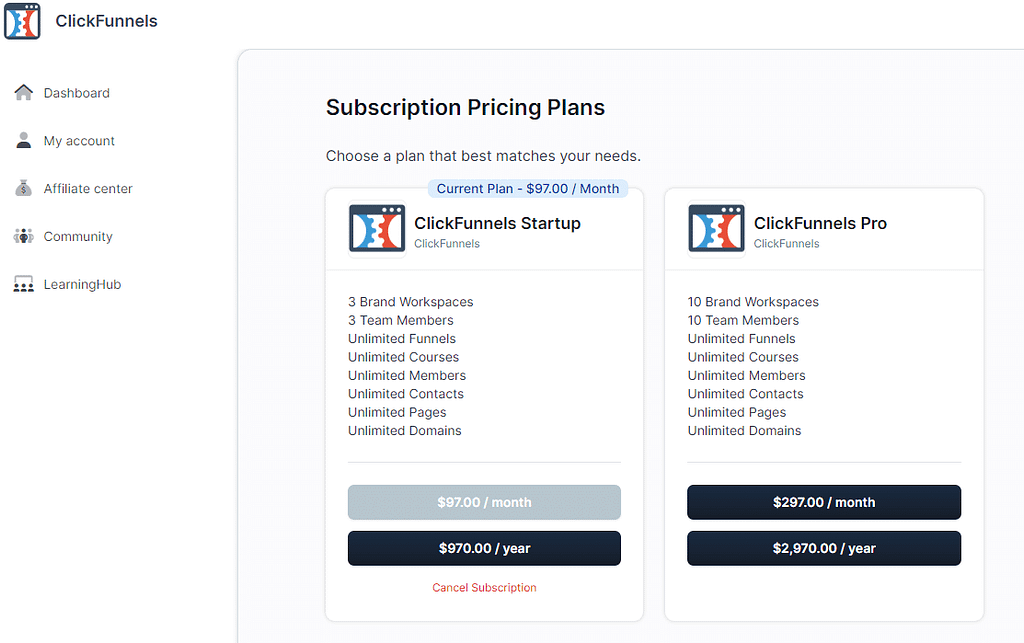Choose the $970.00 / year Startup plan
The width and height of the screenshot is (1024, 643).
pos(484,548)
